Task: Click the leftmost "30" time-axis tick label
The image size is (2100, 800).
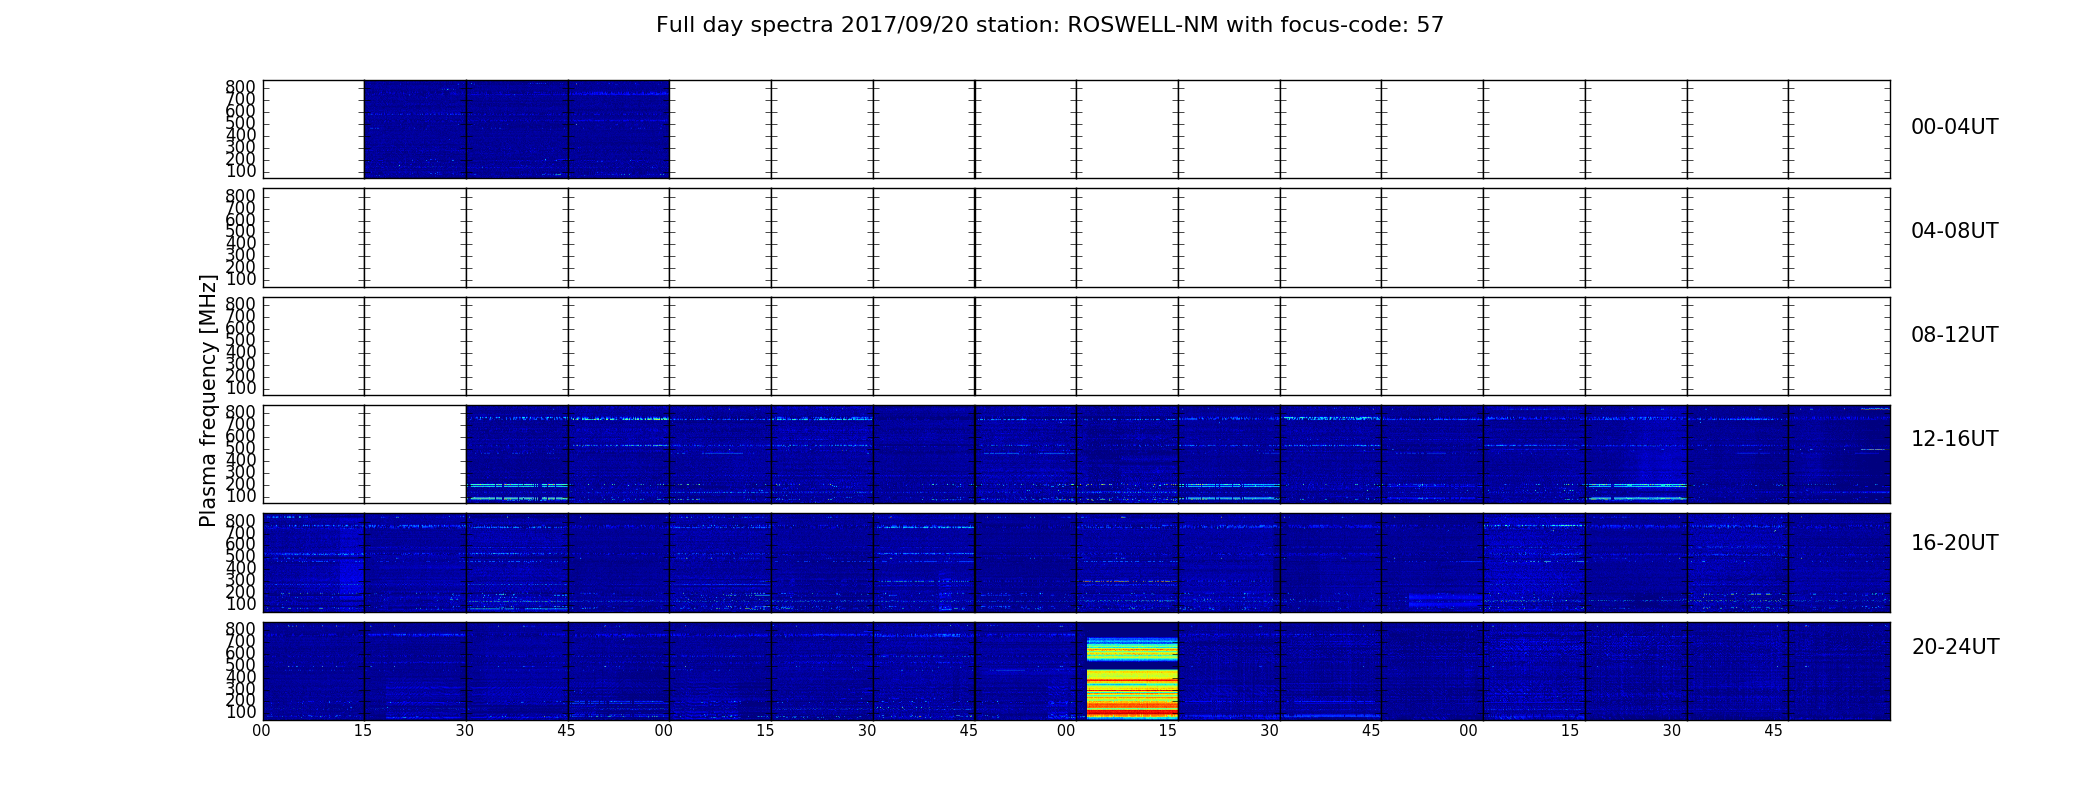Action: click(x=465, y=731)
